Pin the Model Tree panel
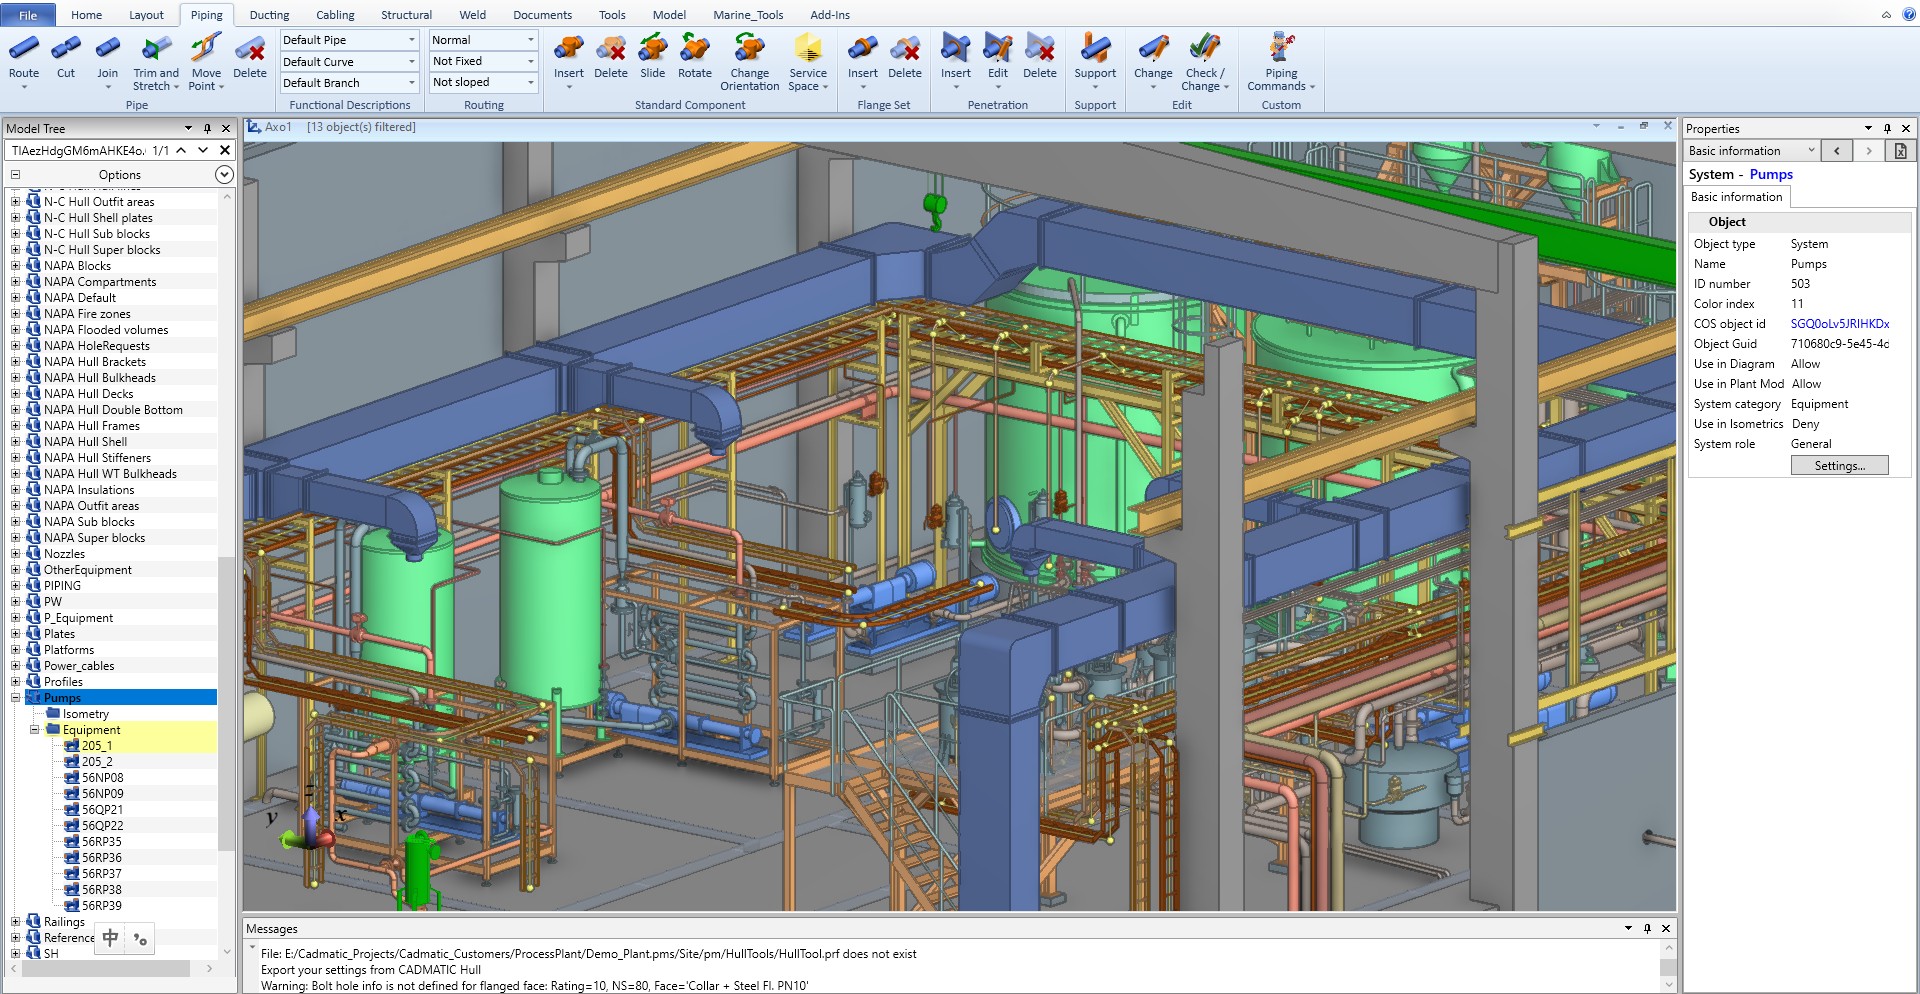Screen dimensions: 1920x994 tap(207, 128)
